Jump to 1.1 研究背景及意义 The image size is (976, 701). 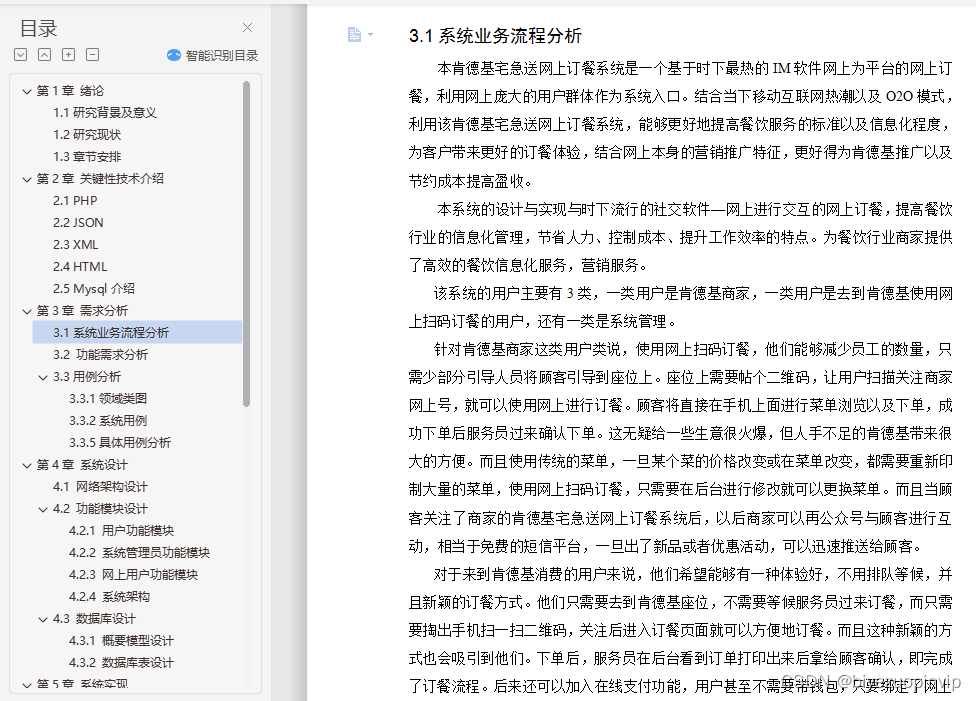(x=105, y=113)
